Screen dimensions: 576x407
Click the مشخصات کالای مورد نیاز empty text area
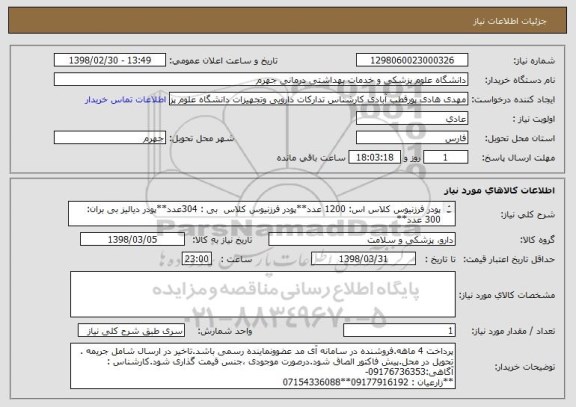tap(263, 294)
